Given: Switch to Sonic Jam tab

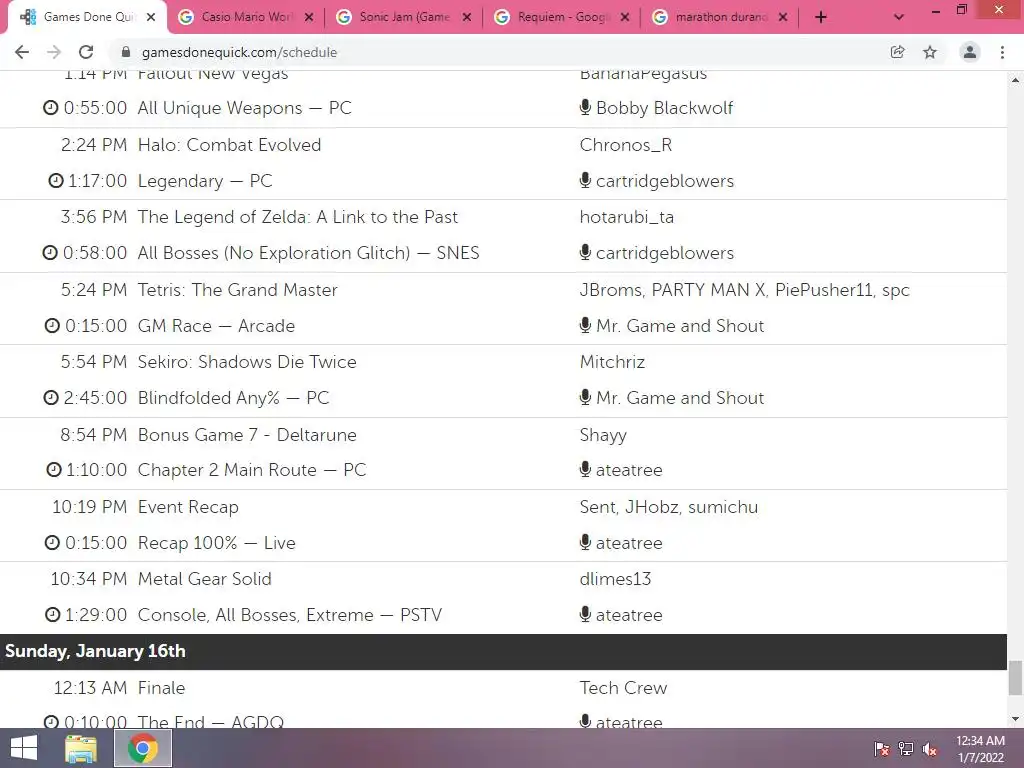Looking at the screenshot, I should point(404,17).
